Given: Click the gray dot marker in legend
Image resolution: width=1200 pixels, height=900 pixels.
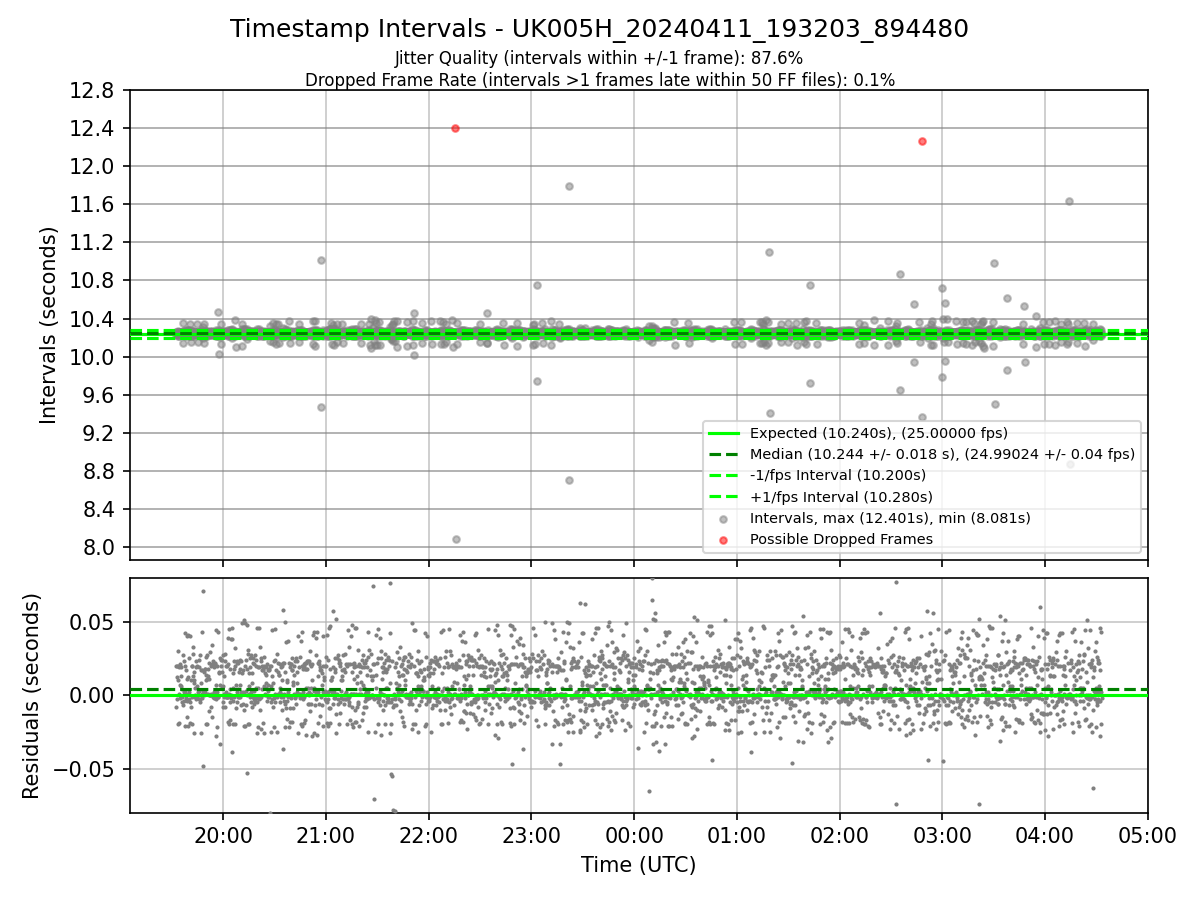Looking at the screenshot, I should [x=724, y=519].
